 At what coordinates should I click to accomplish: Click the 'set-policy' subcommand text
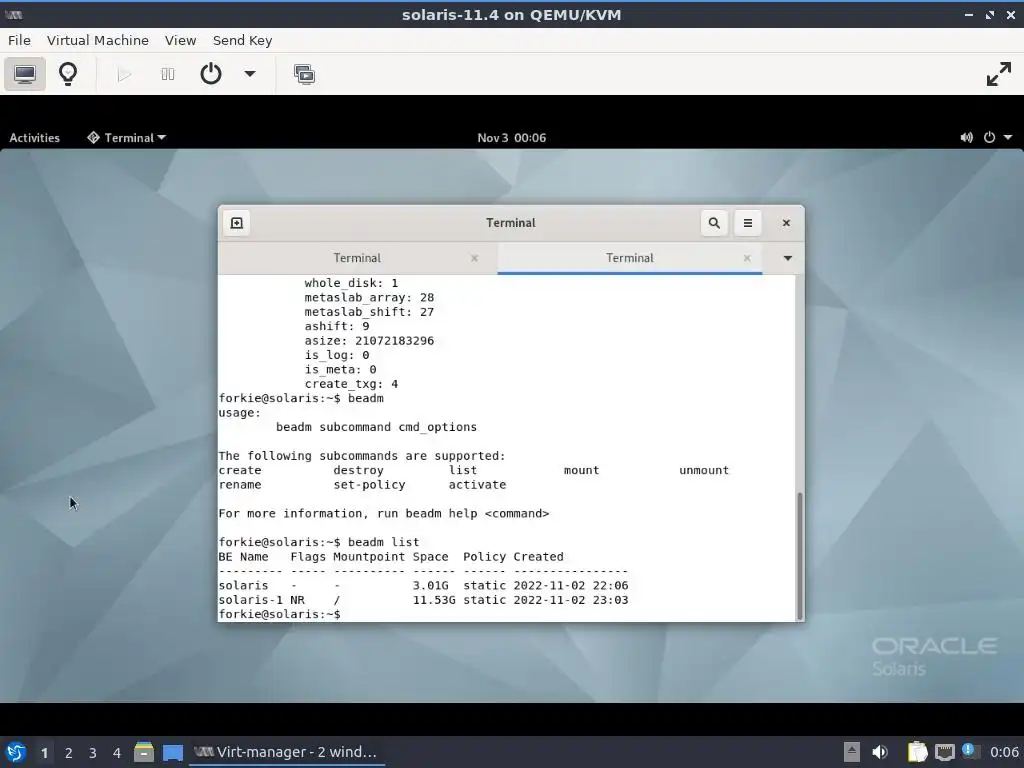(369, 485)
